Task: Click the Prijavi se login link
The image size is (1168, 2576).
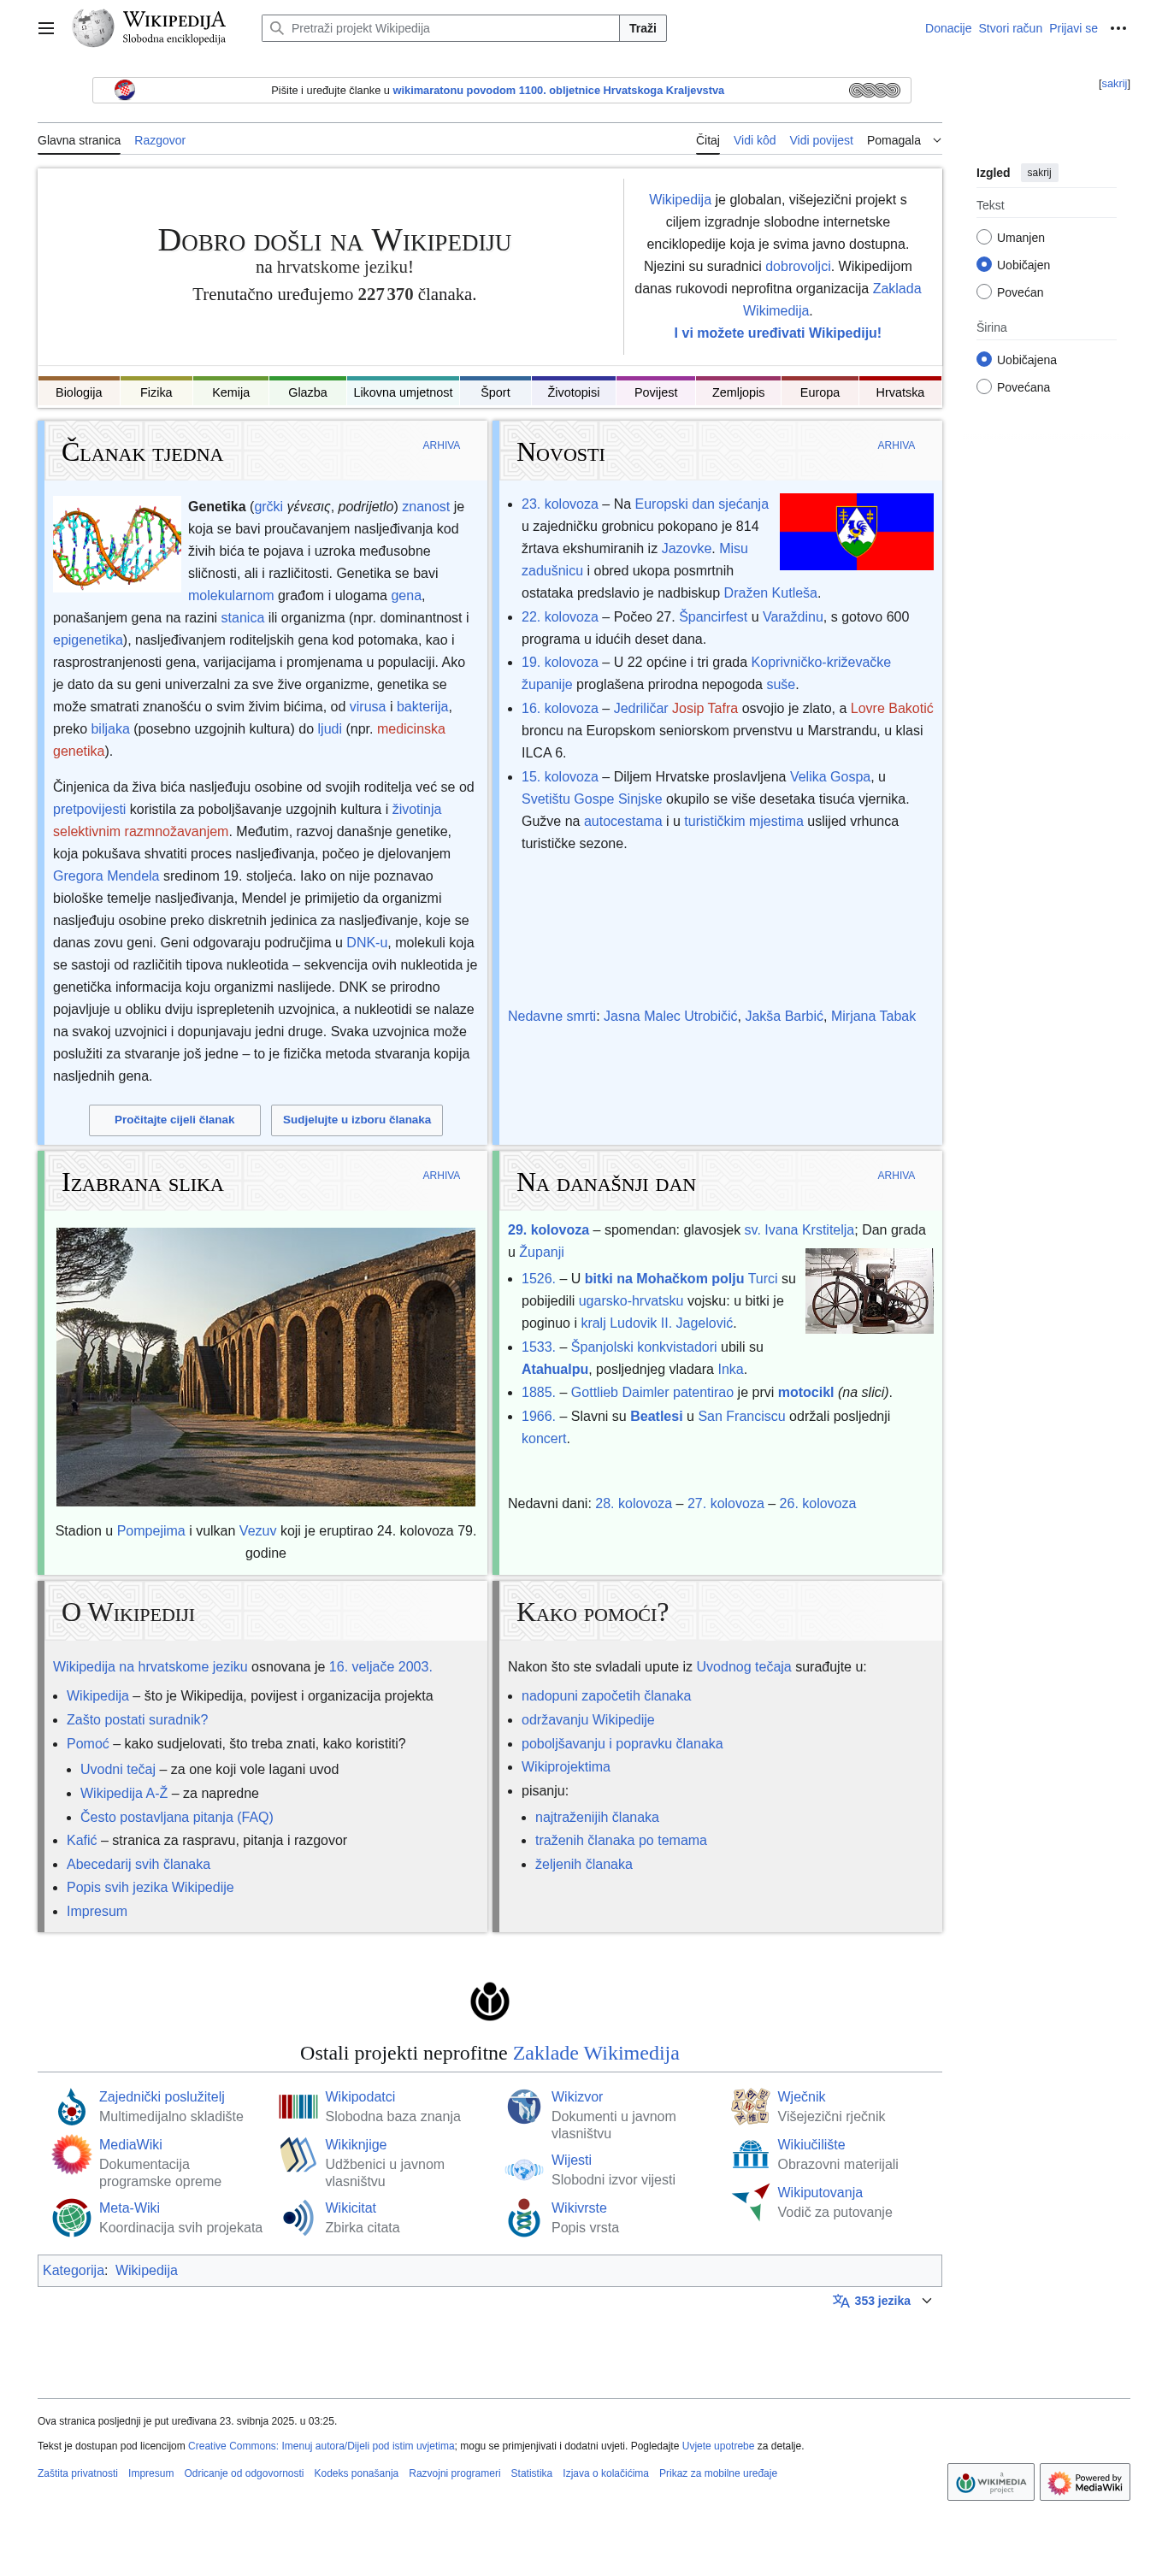Action: point(1073,28)
